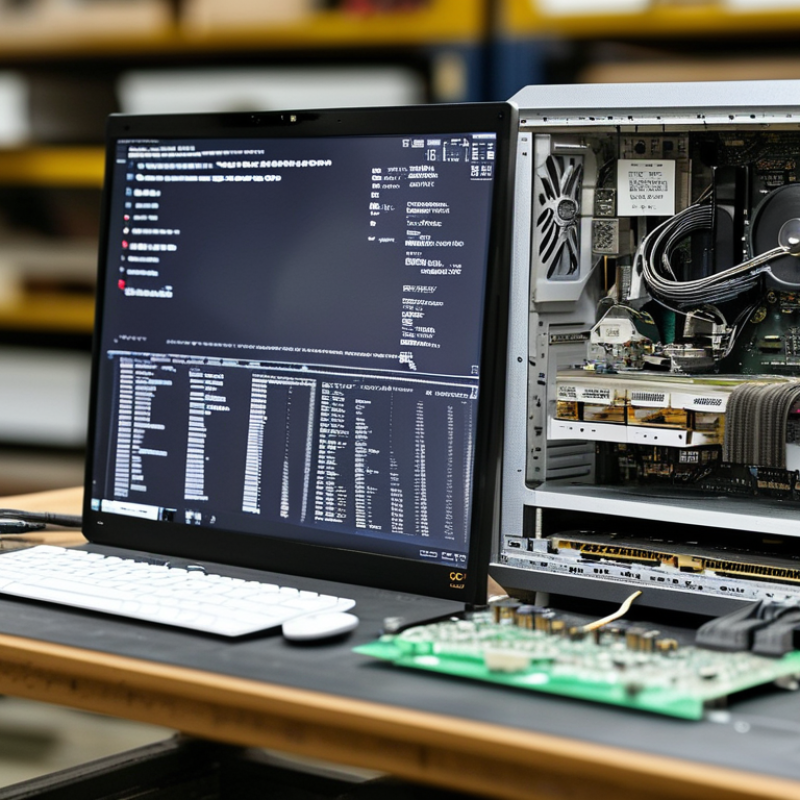Open the Start icon beside the taskbar search box
This screenshot has height=800, width=800.
coord(95,504)
